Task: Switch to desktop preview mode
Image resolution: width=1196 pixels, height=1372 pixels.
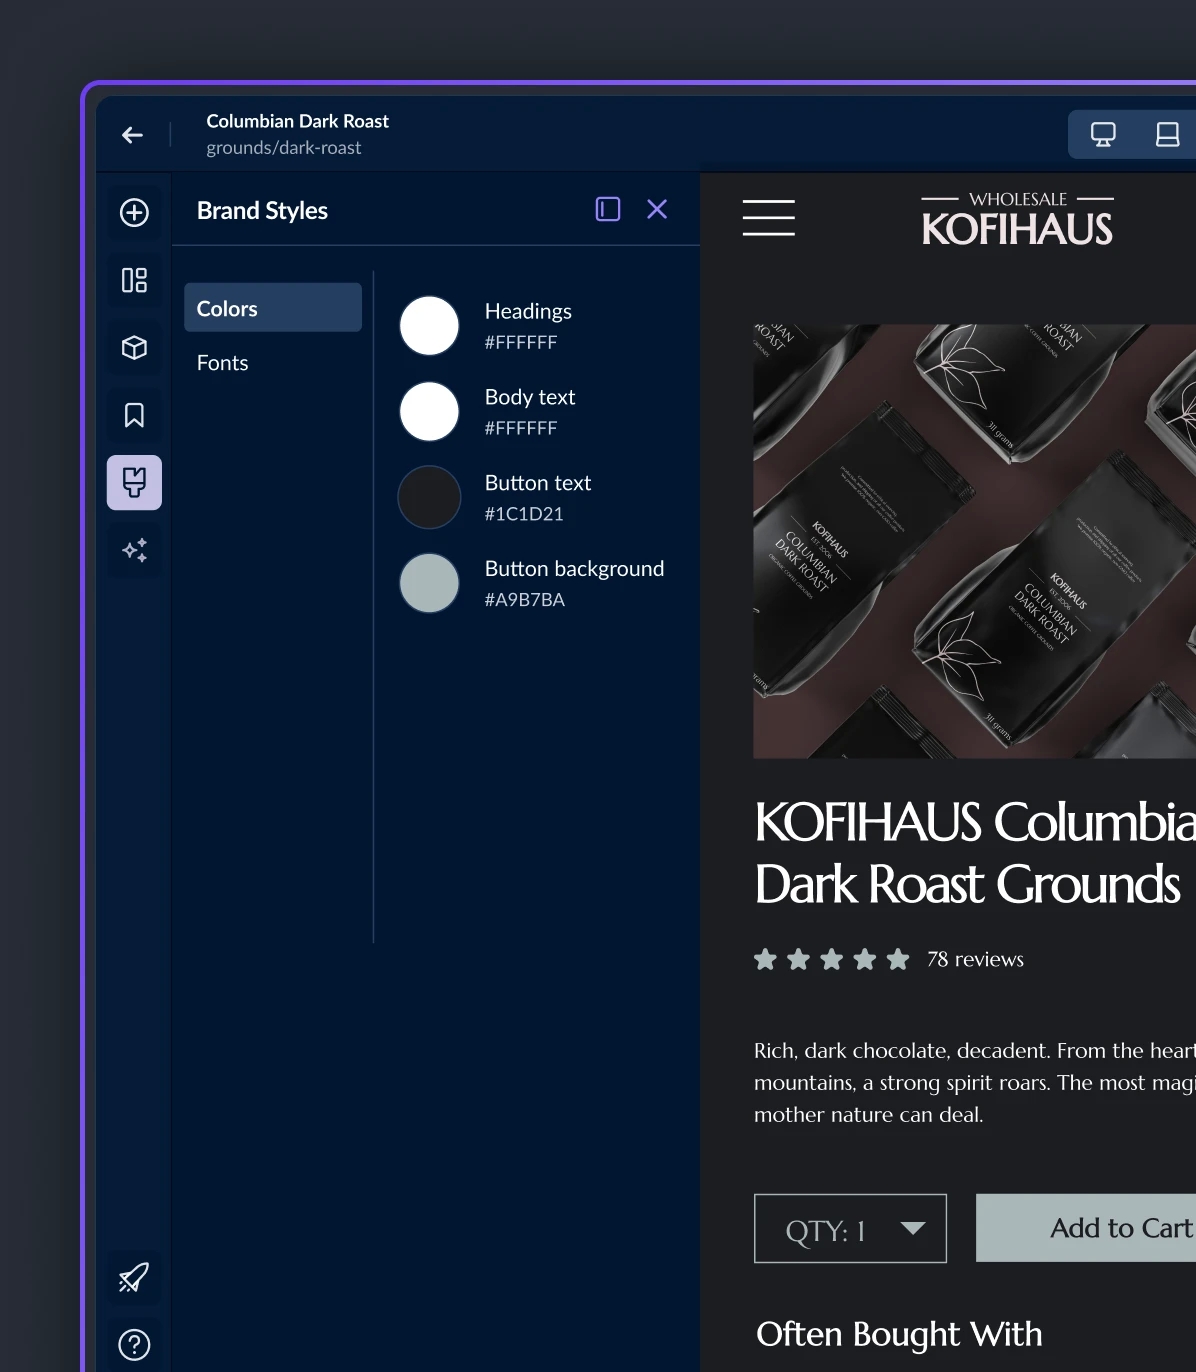Action: coord(1103,135)
